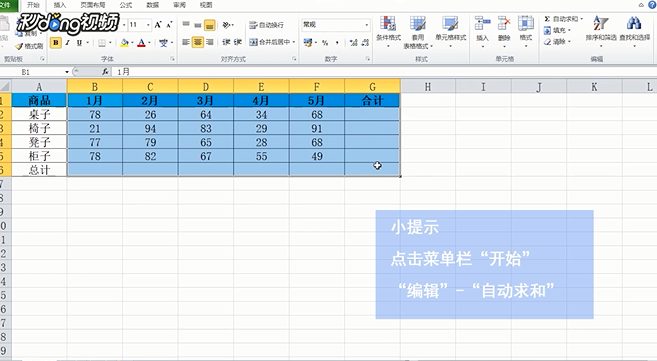Toggle Wrap Text (自动换行)
Viewport: 657px width, 361px height.
[x=266, y=25]
